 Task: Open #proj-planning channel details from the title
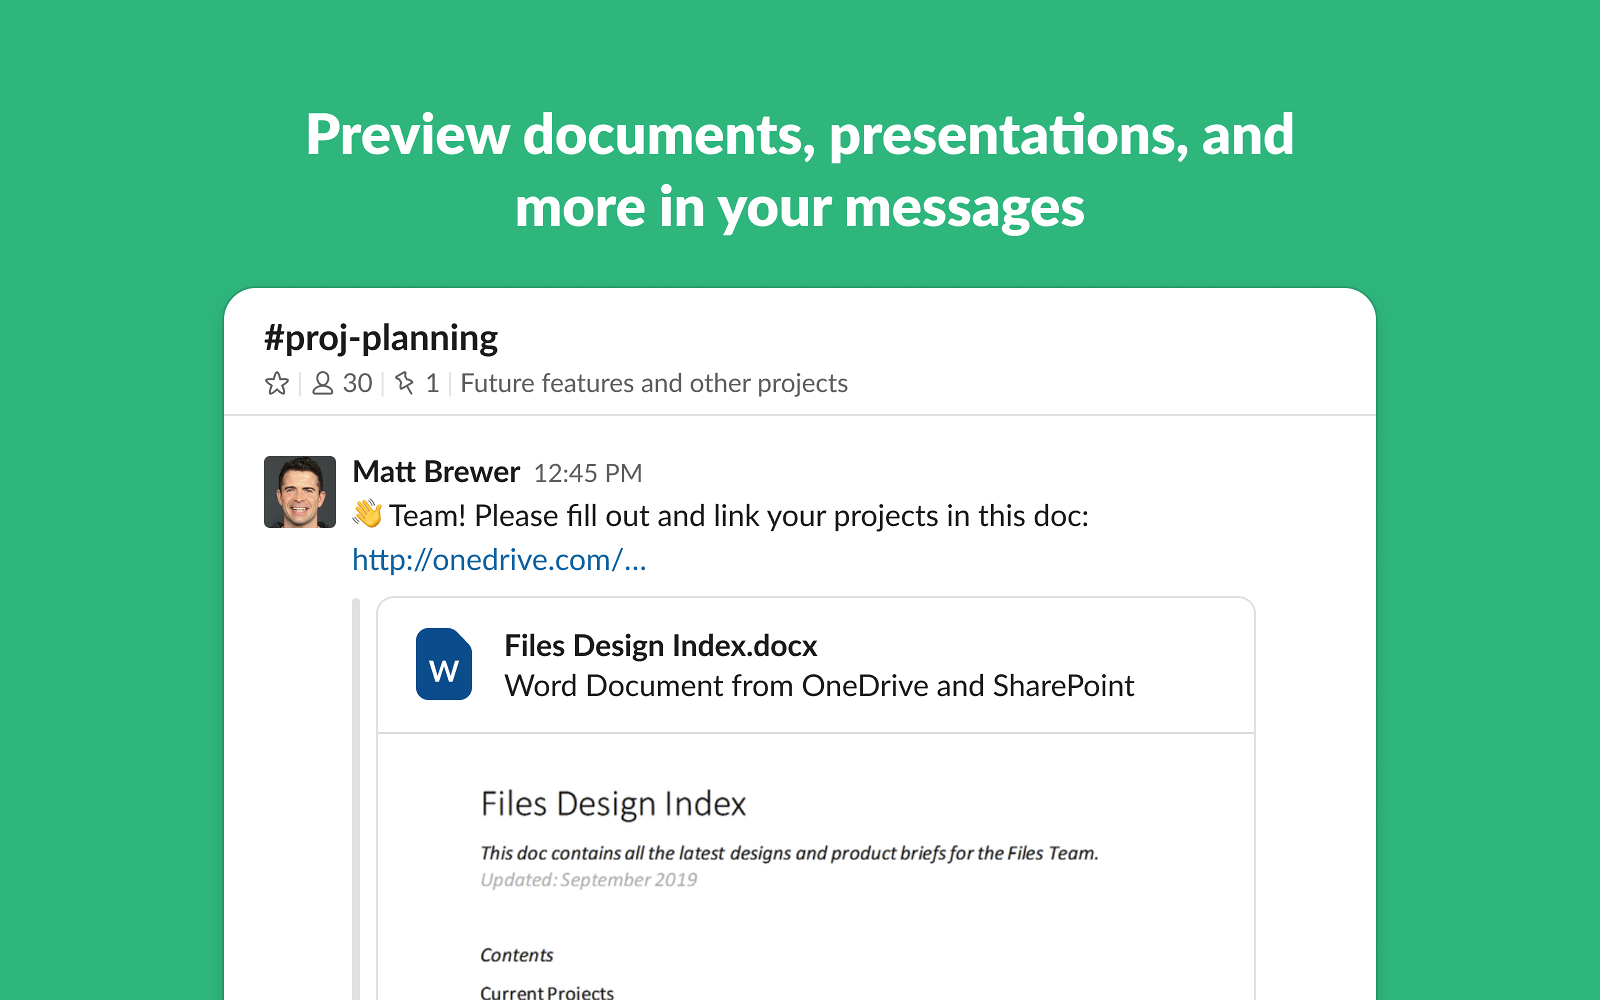[x=381, y=339]
